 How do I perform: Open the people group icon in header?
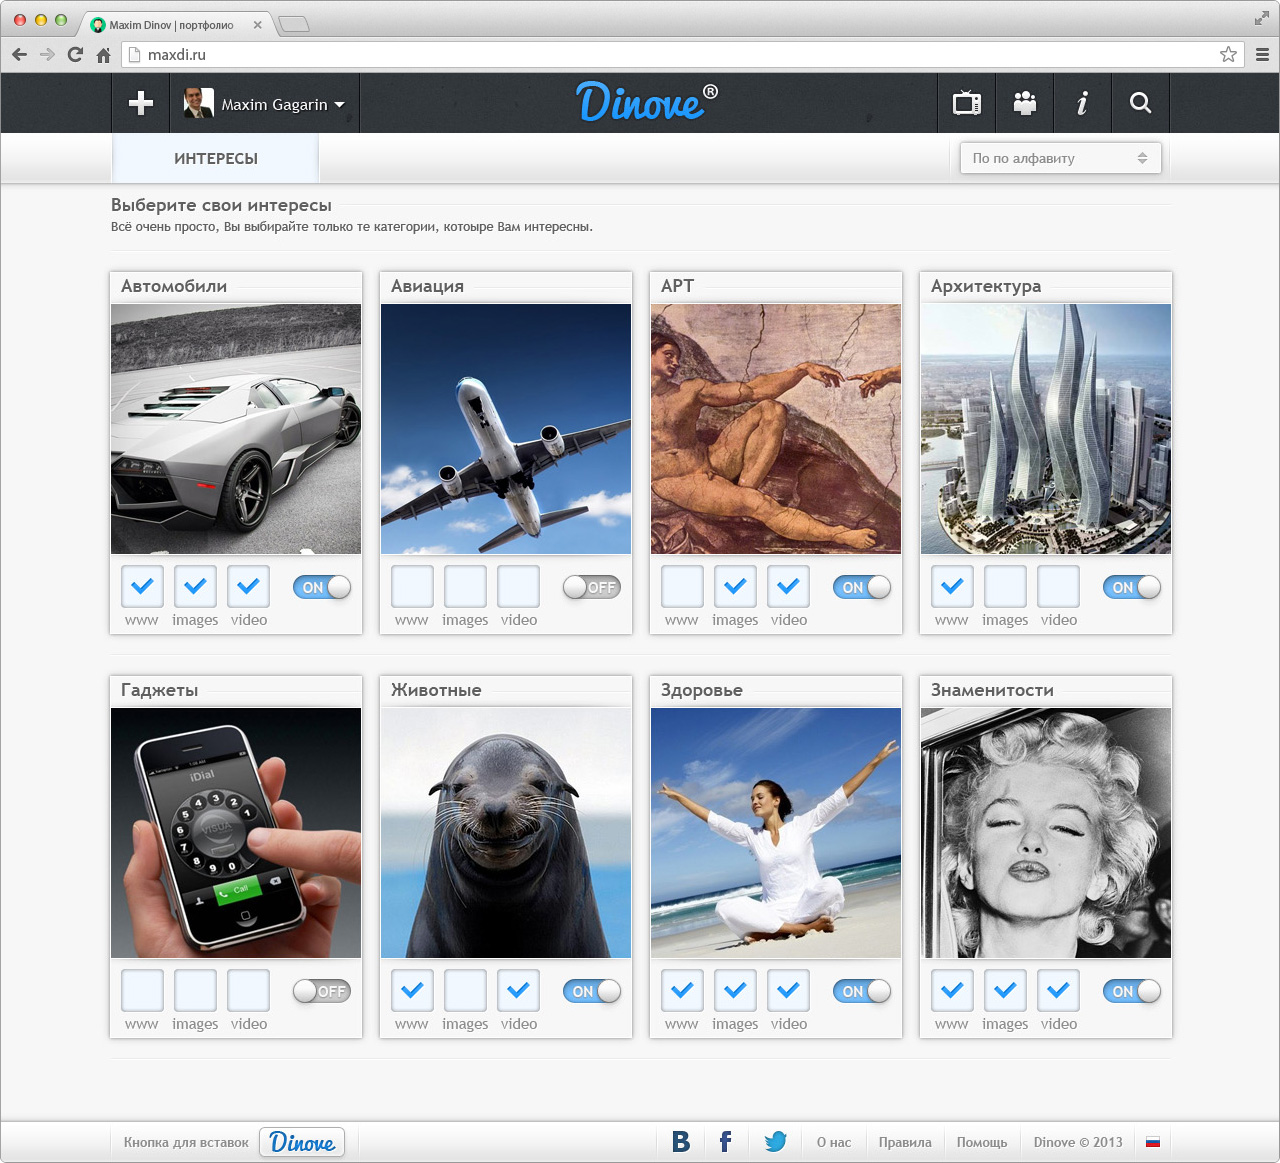1025,103
